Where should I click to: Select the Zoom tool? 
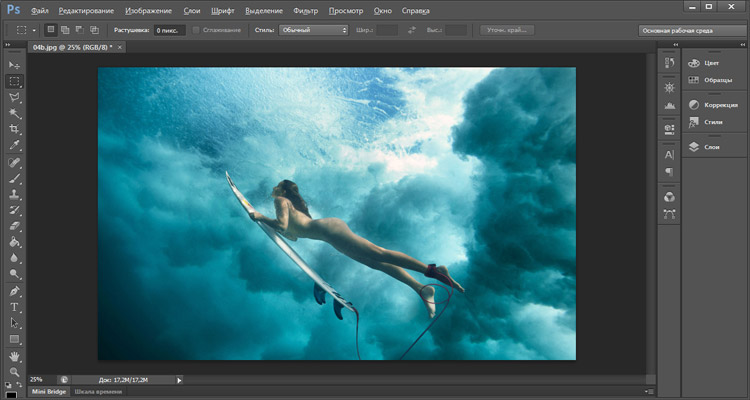pos(14,372)
